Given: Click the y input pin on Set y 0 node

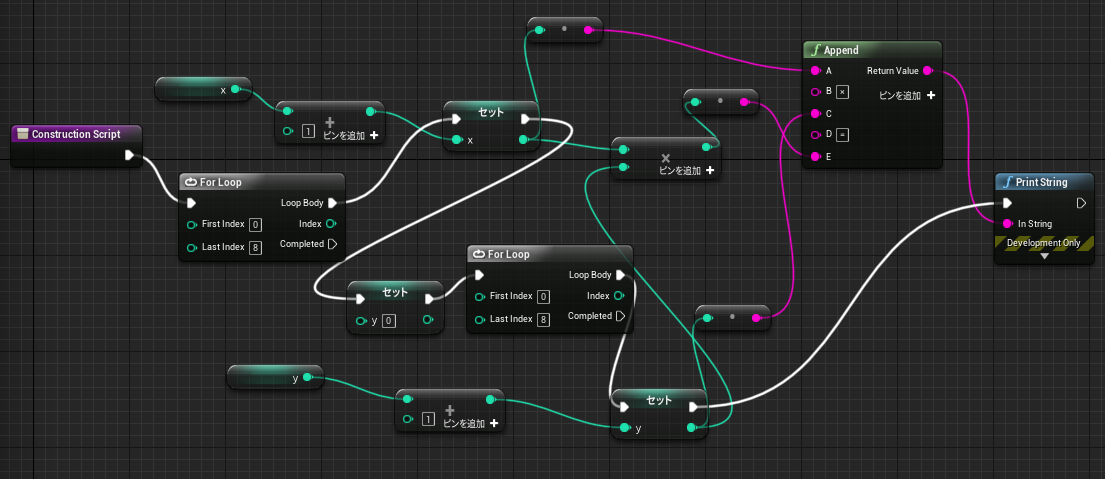Looking at the screenshot, I should coord(361,321).
